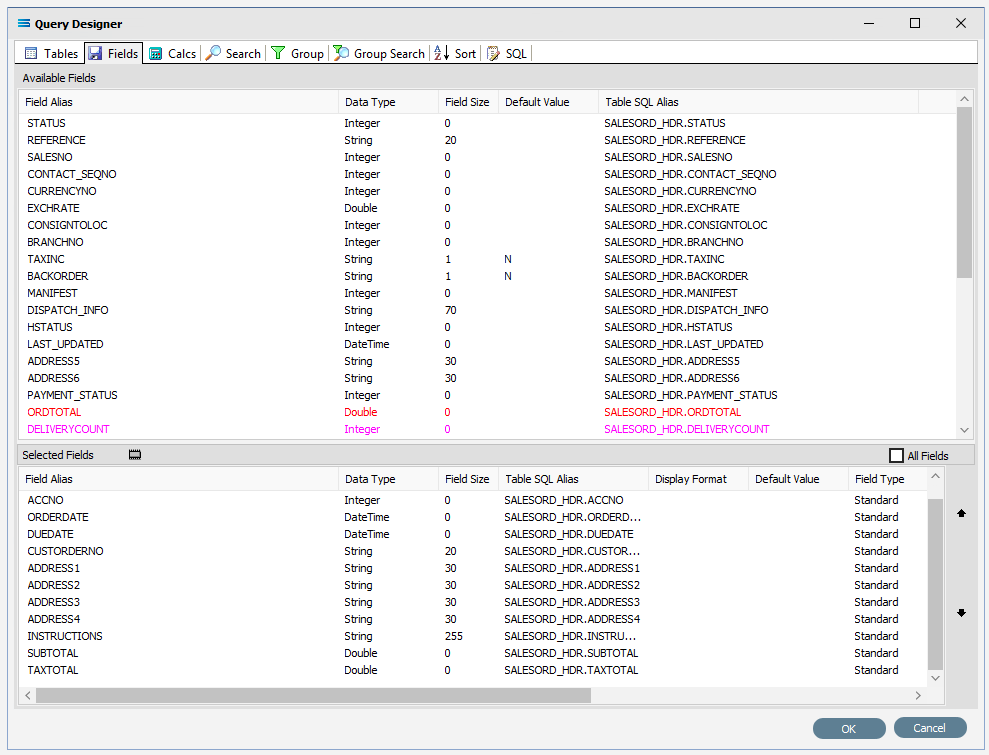Viewport: 989px width, 755px height.
Task: Select the CONTACT_SEQNO field
Action: (x=488, y=174)
